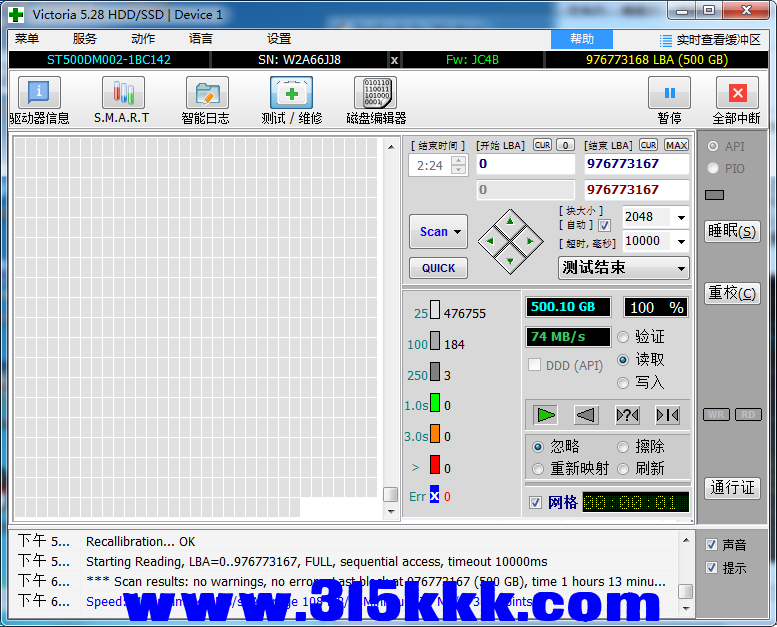The height and width of the screenshot is (627, 777).
Task: Open the 磁盘编辑器 disk editor icon
Action: [375, 94]
